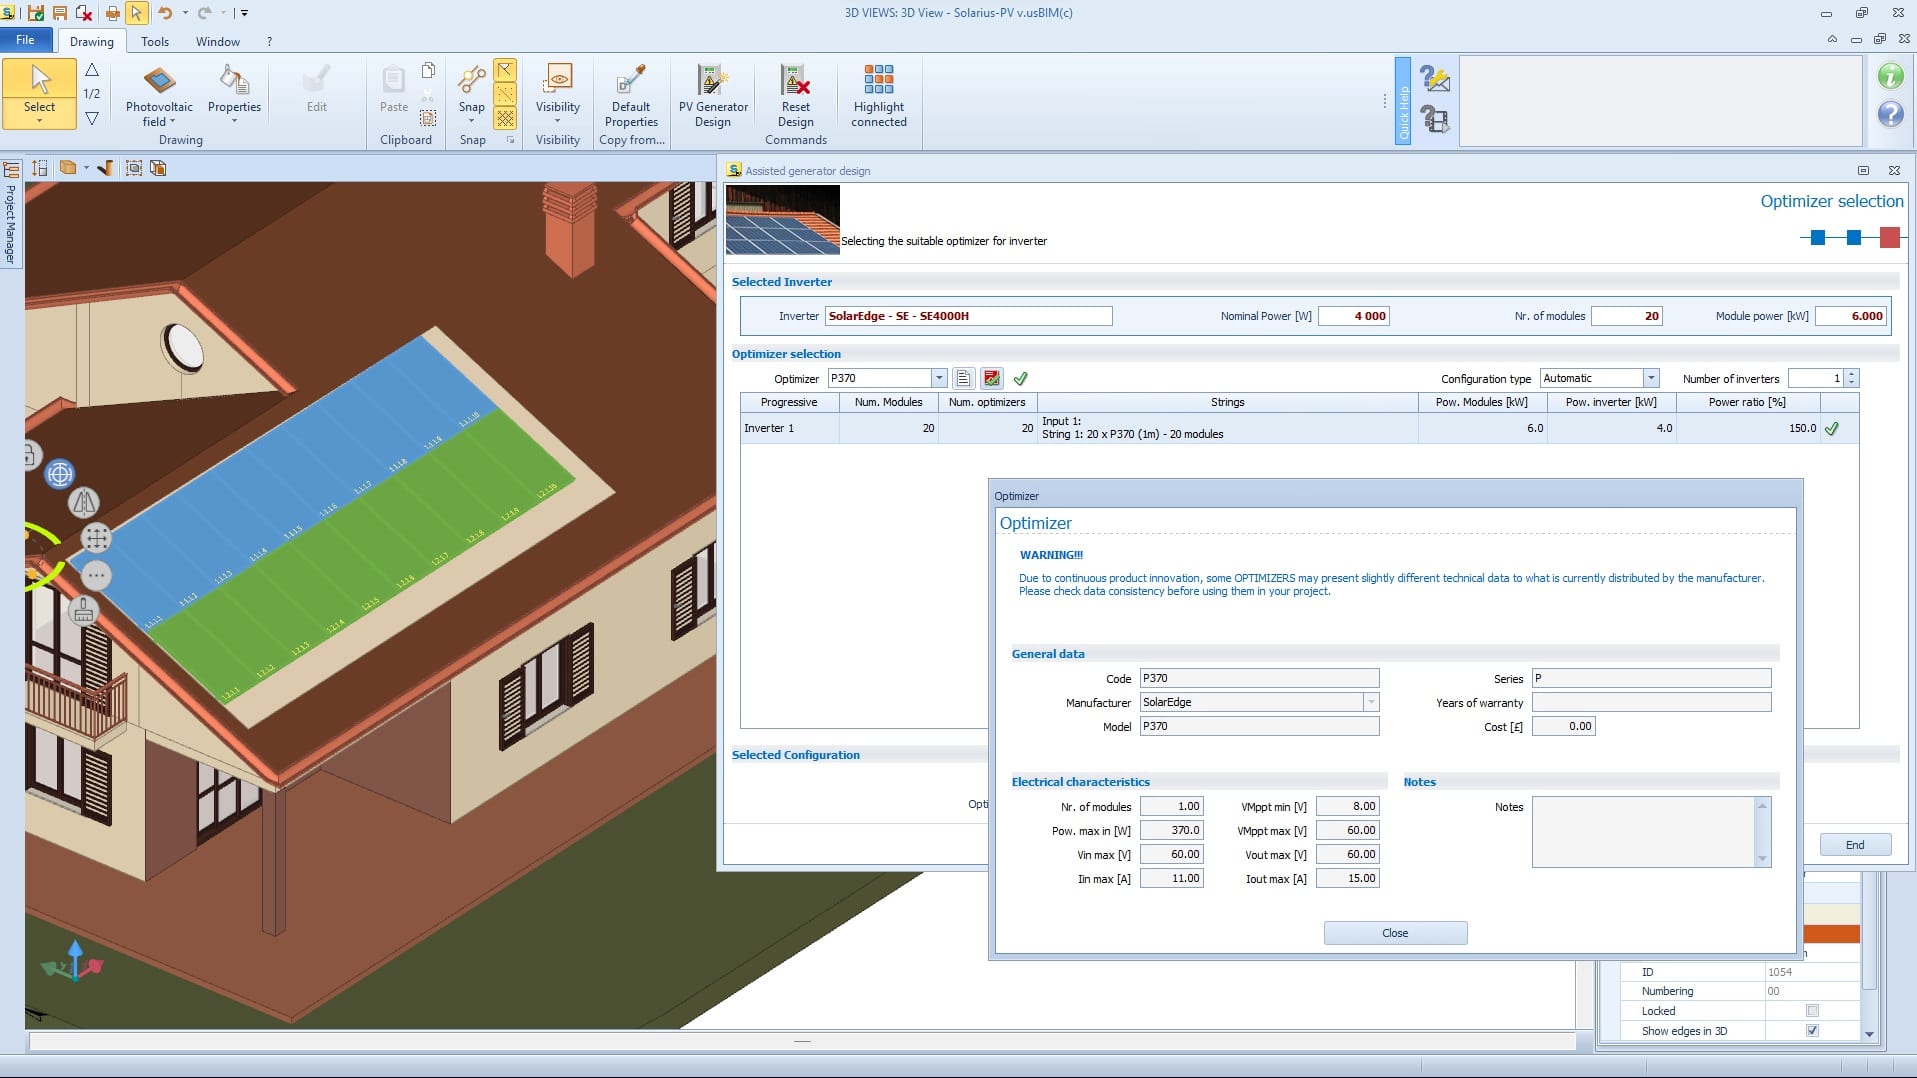
Task: Toggle the Project Manager tree view icon
Action: (12, 168)
